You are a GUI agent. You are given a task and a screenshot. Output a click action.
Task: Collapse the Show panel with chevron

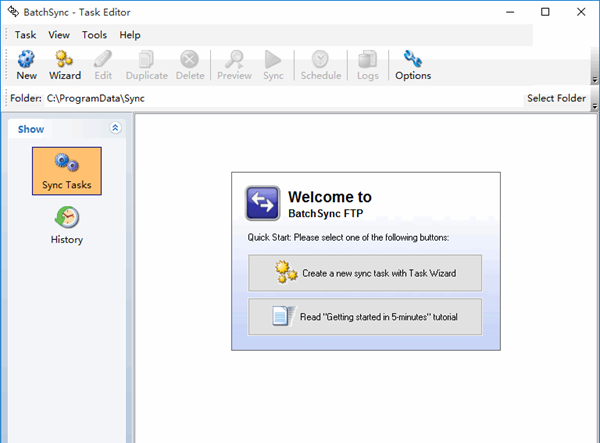pos(115,128)
